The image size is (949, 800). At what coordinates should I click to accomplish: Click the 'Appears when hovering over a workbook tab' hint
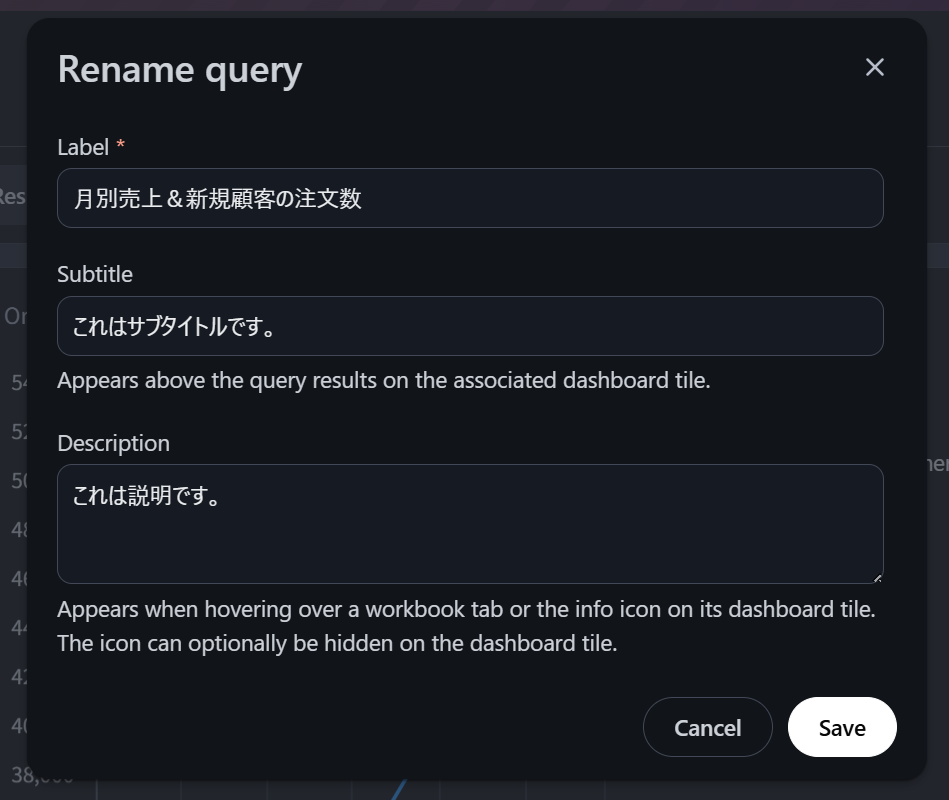pos(467,626)
